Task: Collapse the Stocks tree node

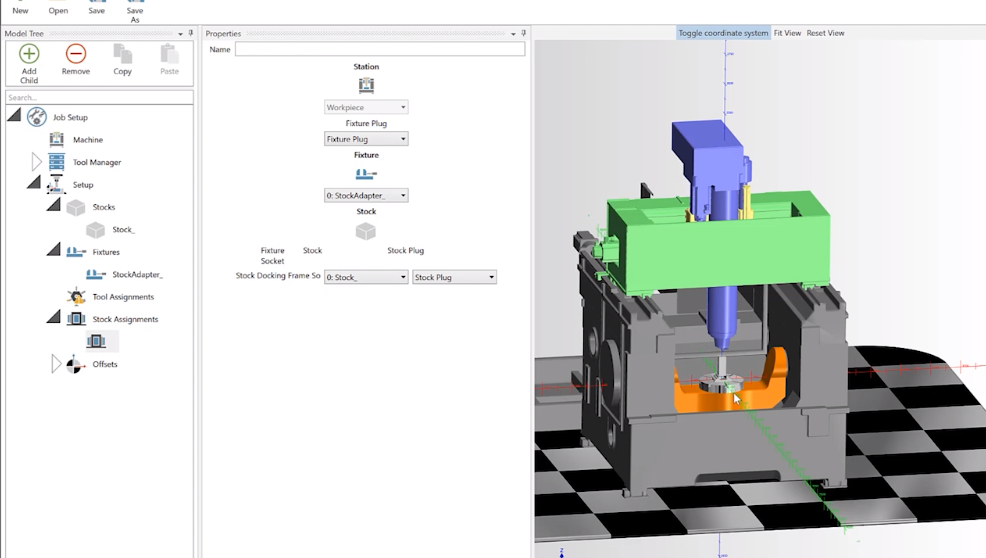Action: [x=54, y=204]
